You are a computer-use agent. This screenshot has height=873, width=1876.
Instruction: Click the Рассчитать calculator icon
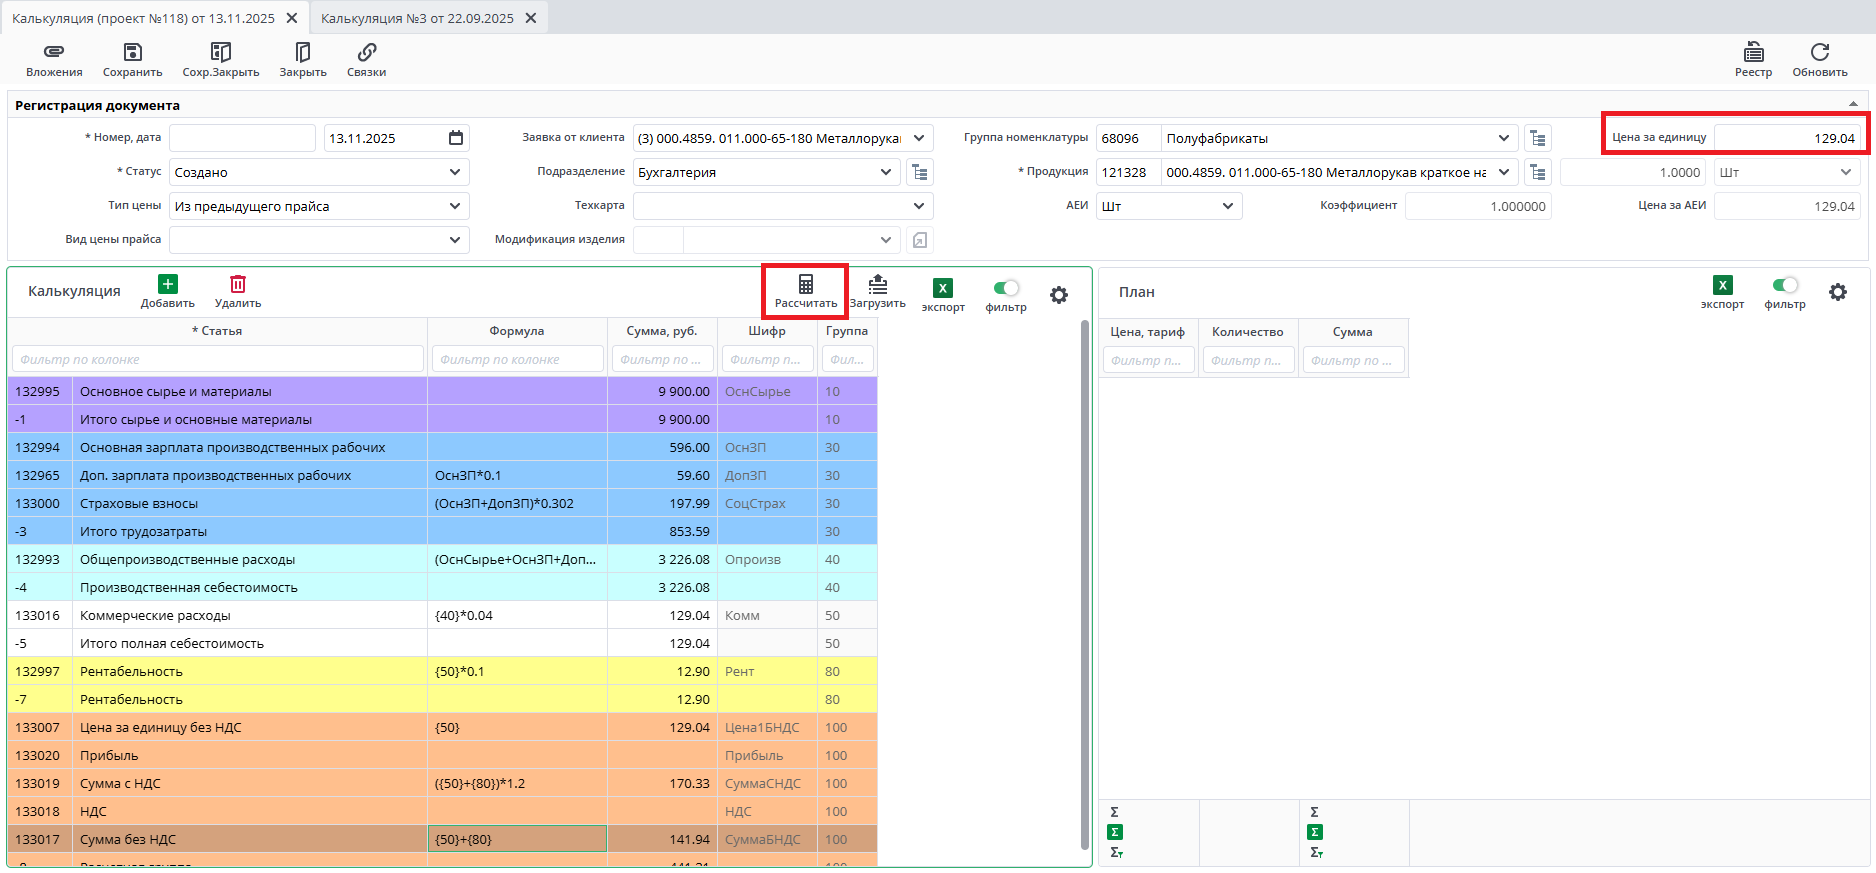pyautogui.click(x=805, y=285)
